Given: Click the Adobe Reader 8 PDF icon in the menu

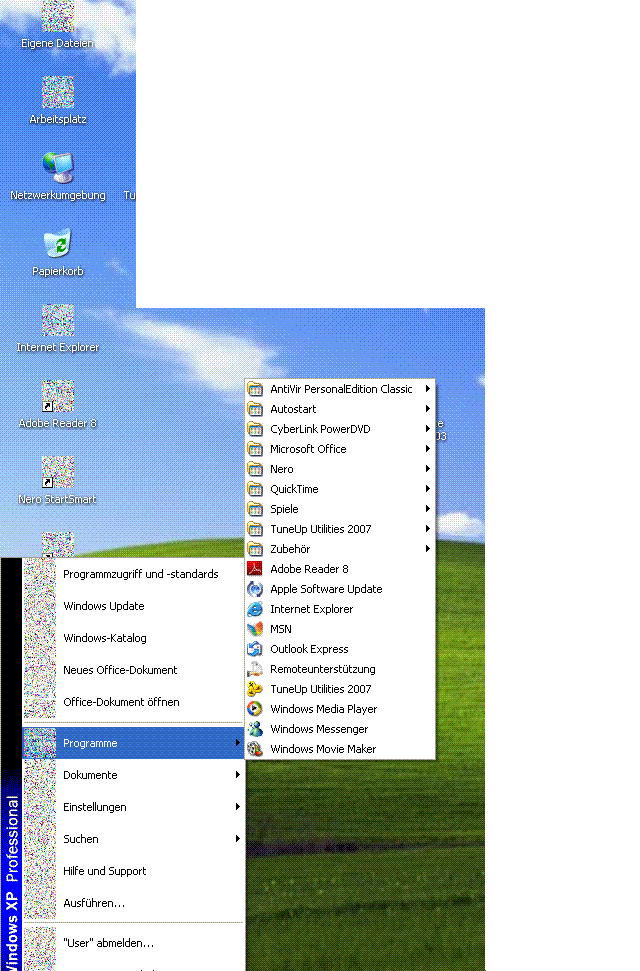Looking at the screenshot, I should [x=255, y=569].
